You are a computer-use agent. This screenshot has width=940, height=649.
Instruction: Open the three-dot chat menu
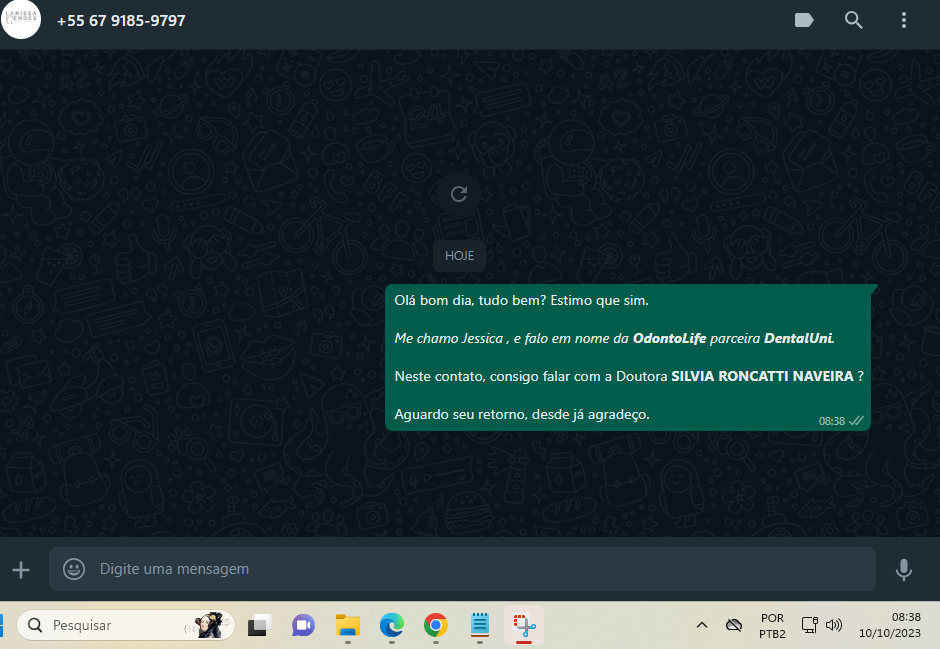(x=903, y=20)
